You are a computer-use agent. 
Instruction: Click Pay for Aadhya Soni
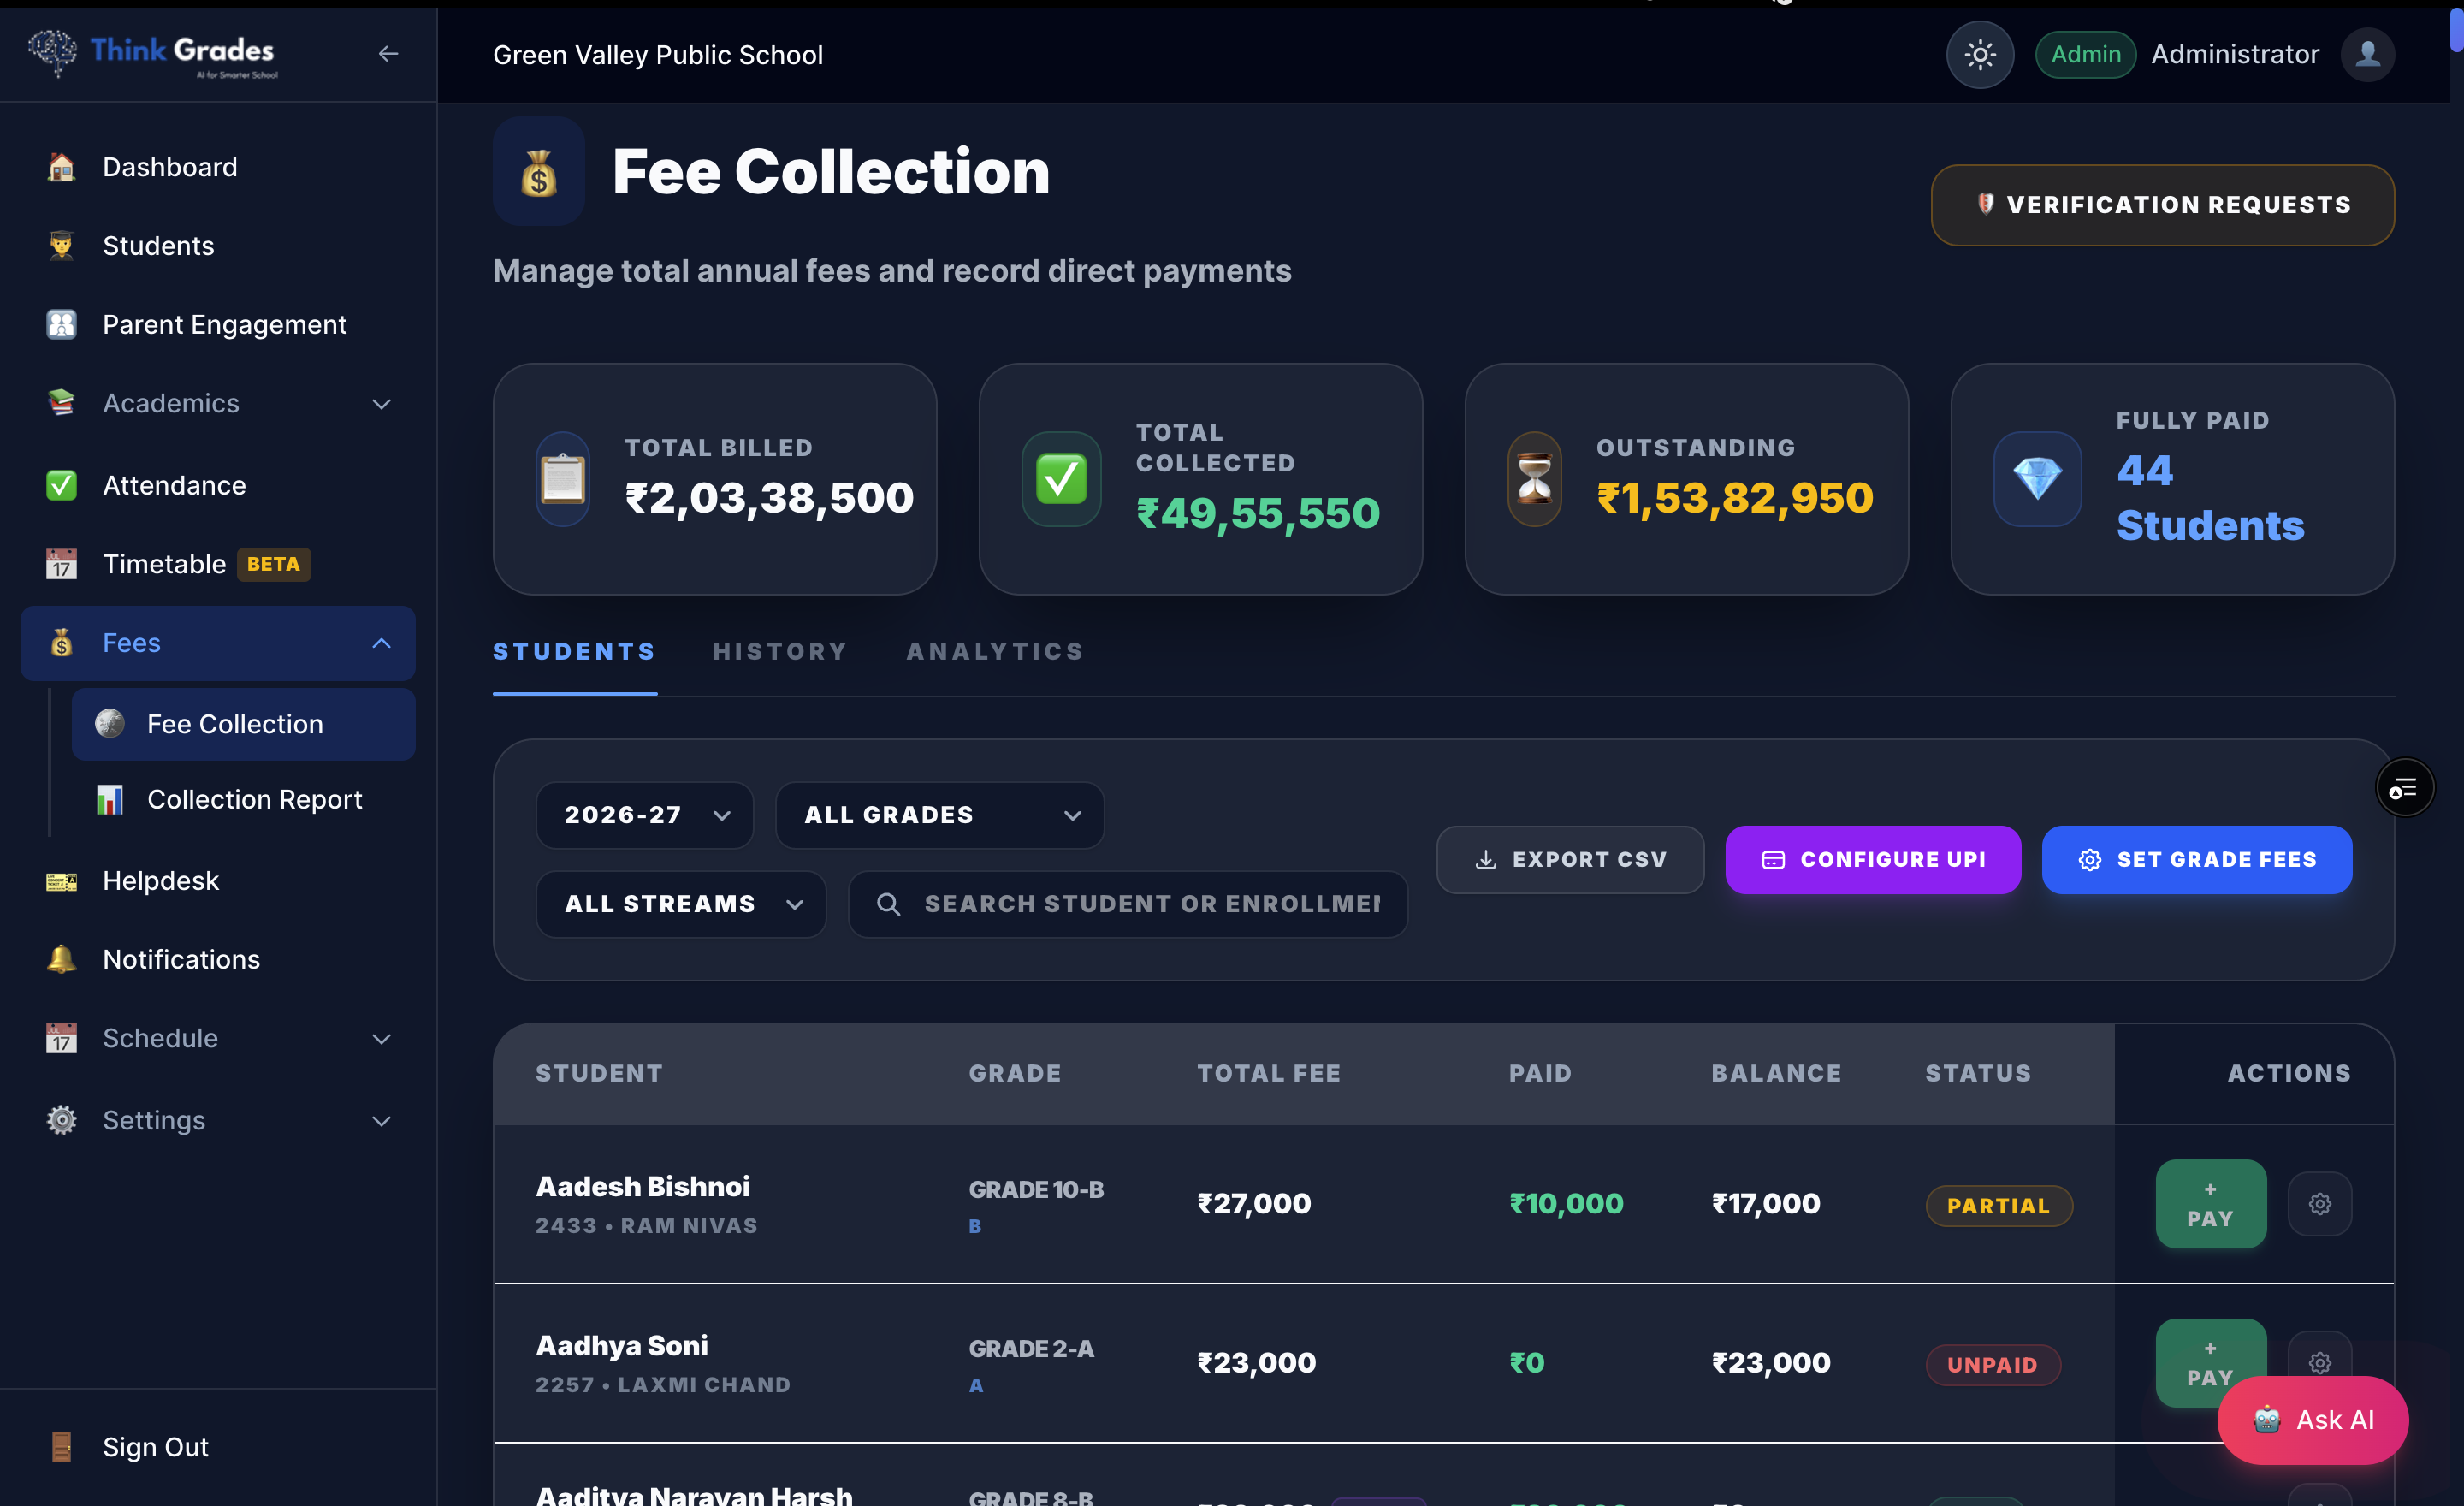point(2210,1363)
